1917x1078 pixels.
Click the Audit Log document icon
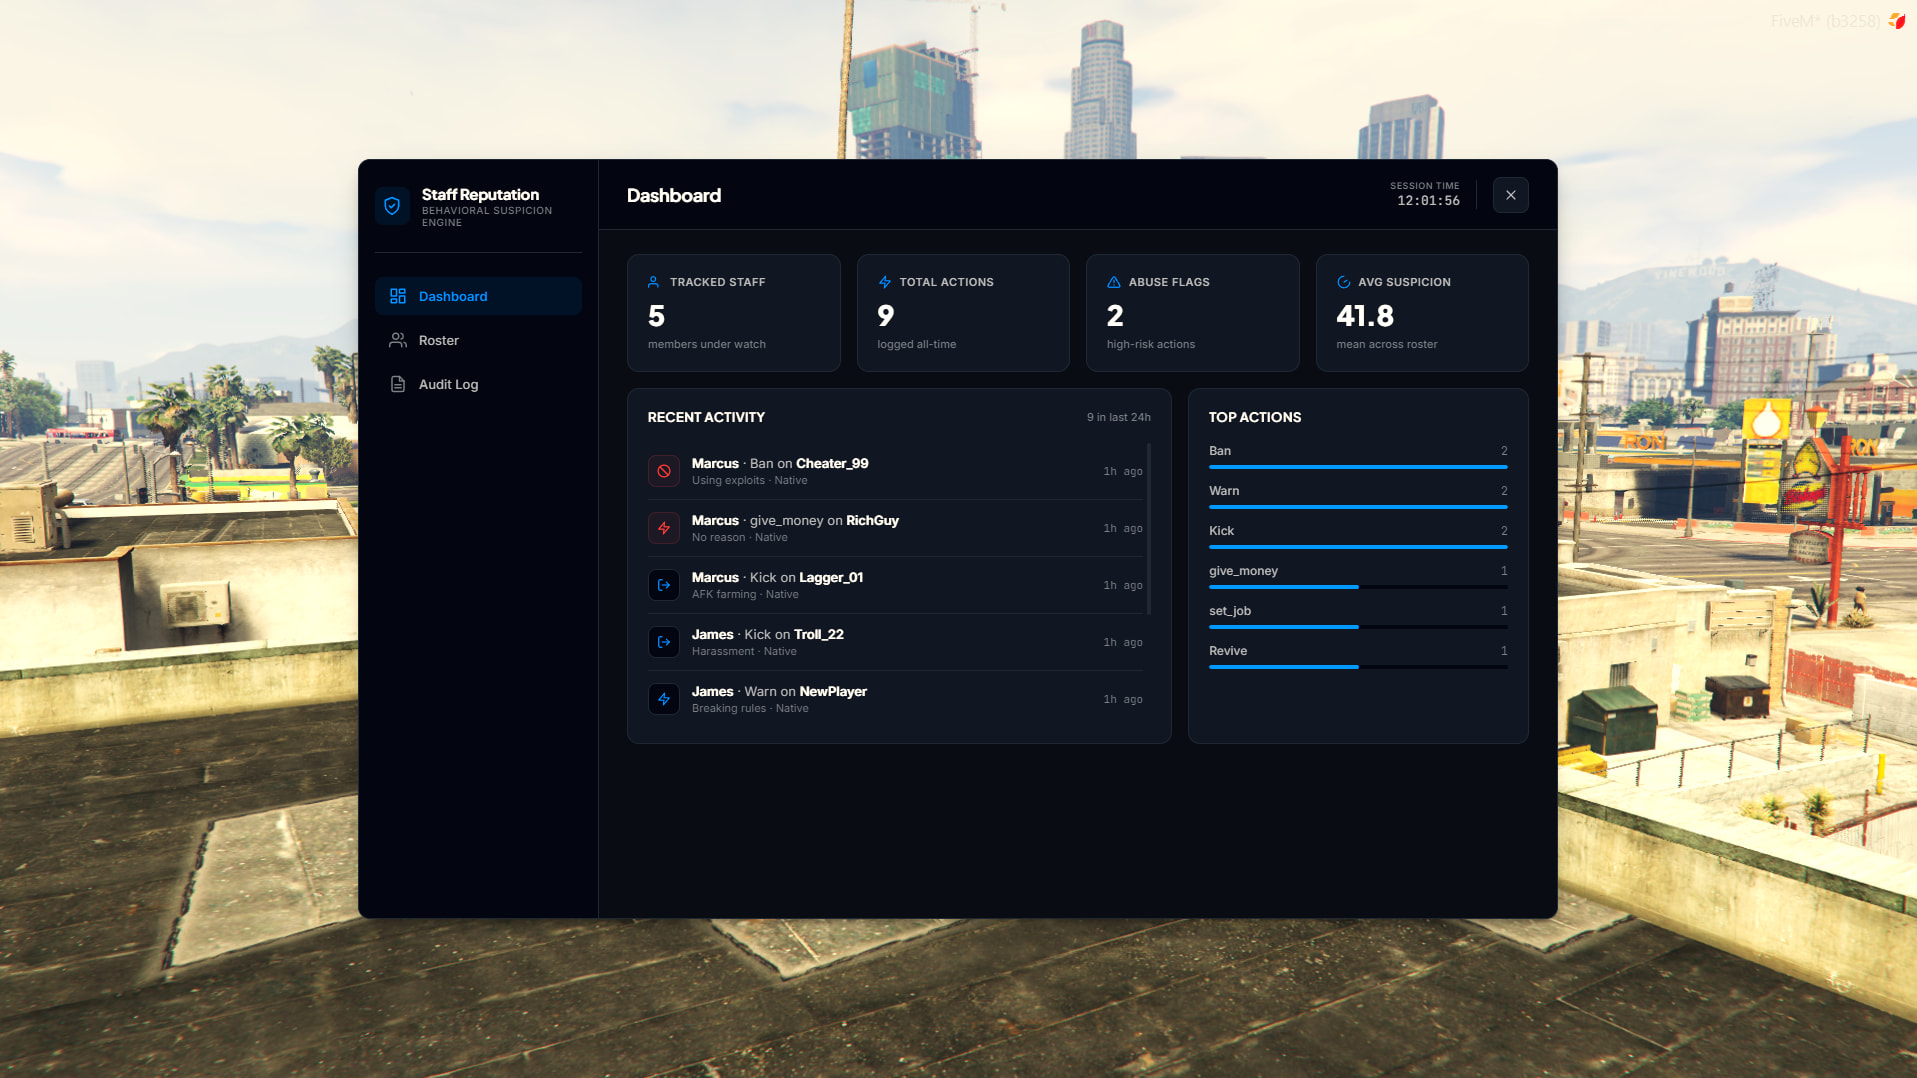[x=398, y=384]
